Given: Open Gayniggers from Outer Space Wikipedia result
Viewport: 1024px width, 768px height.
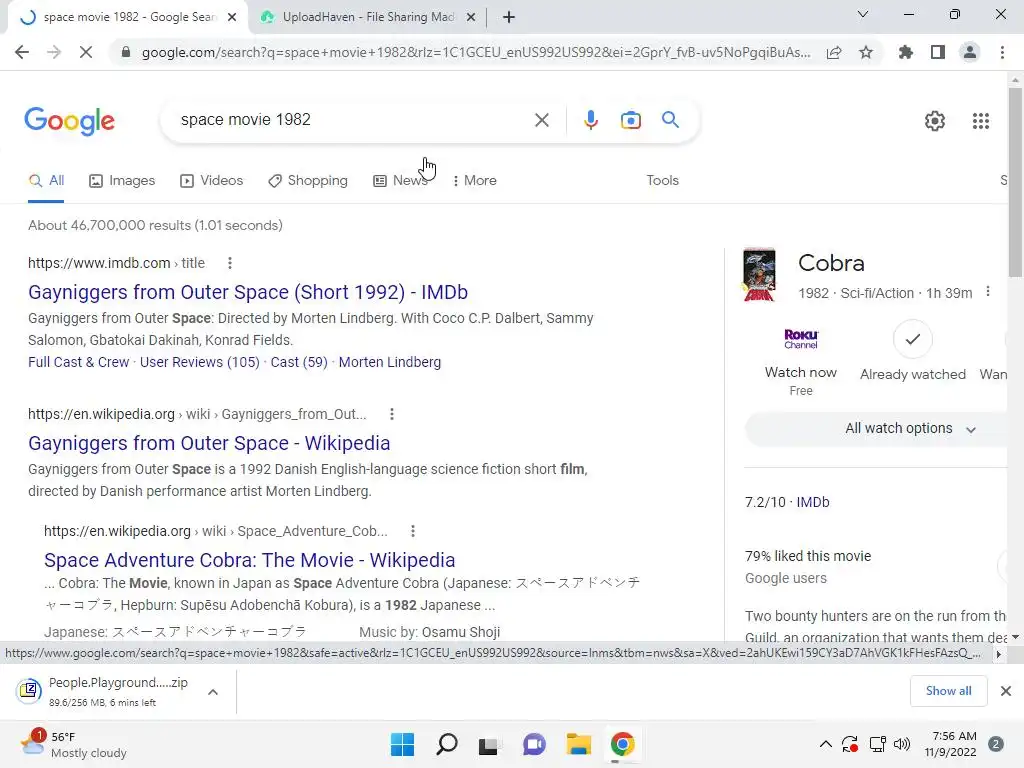Looking at the screenshot, I should (x=209, y=443).
